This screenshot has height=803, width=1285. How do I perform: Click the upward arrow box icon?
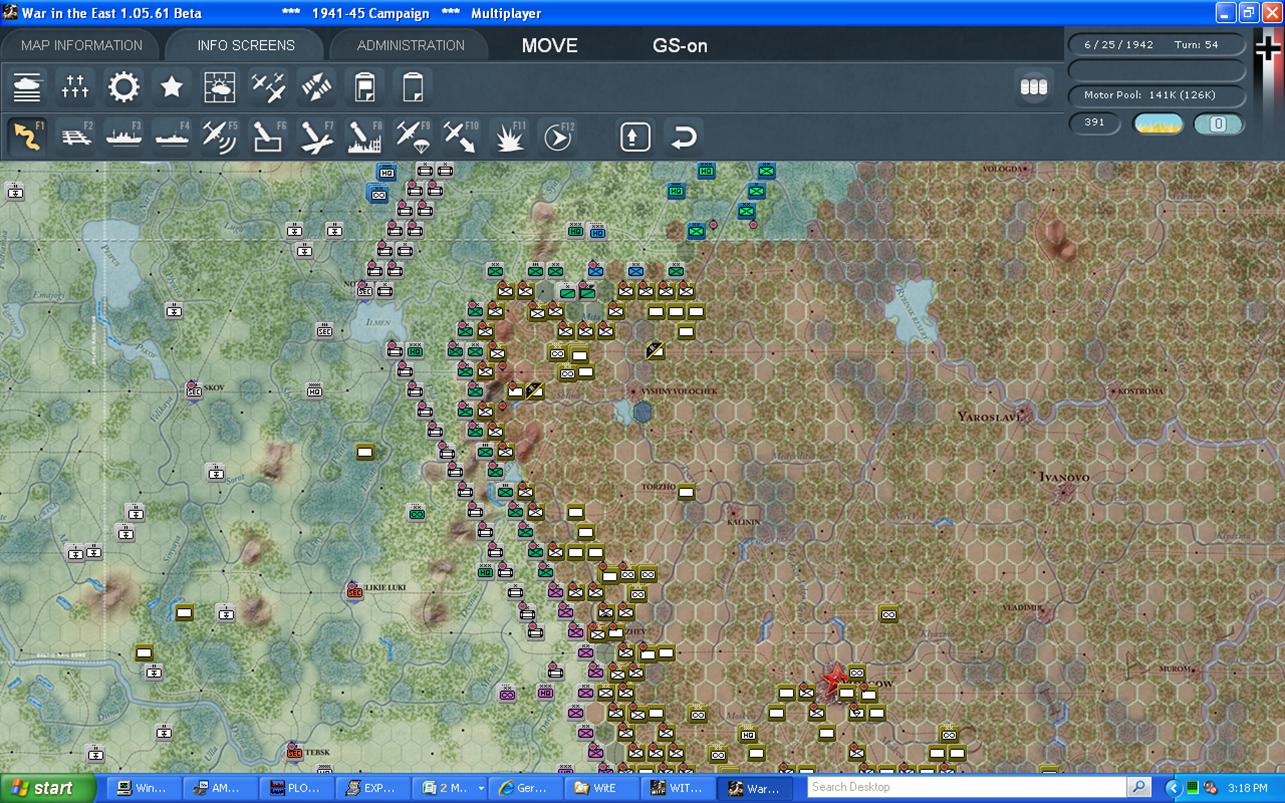[635, 136]
